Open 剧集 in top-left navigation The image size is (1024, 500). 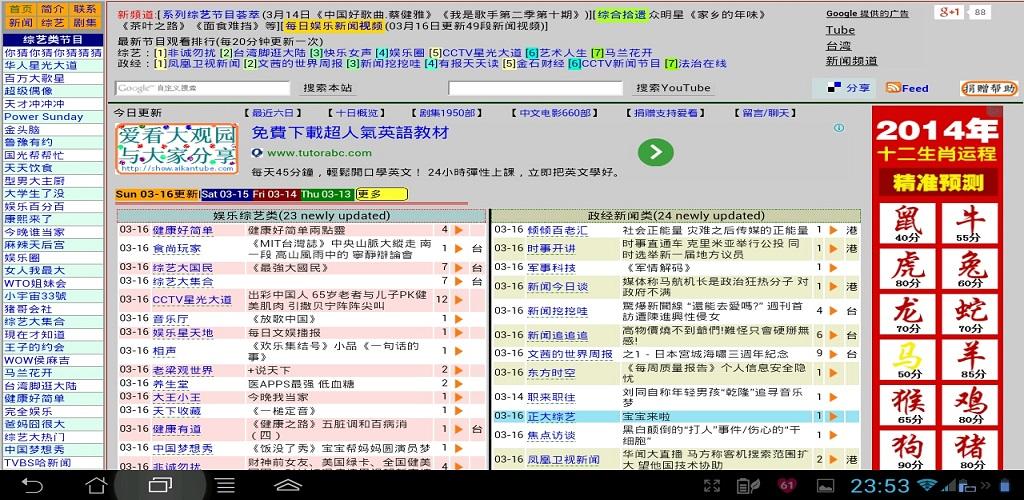tap(84, 22)
